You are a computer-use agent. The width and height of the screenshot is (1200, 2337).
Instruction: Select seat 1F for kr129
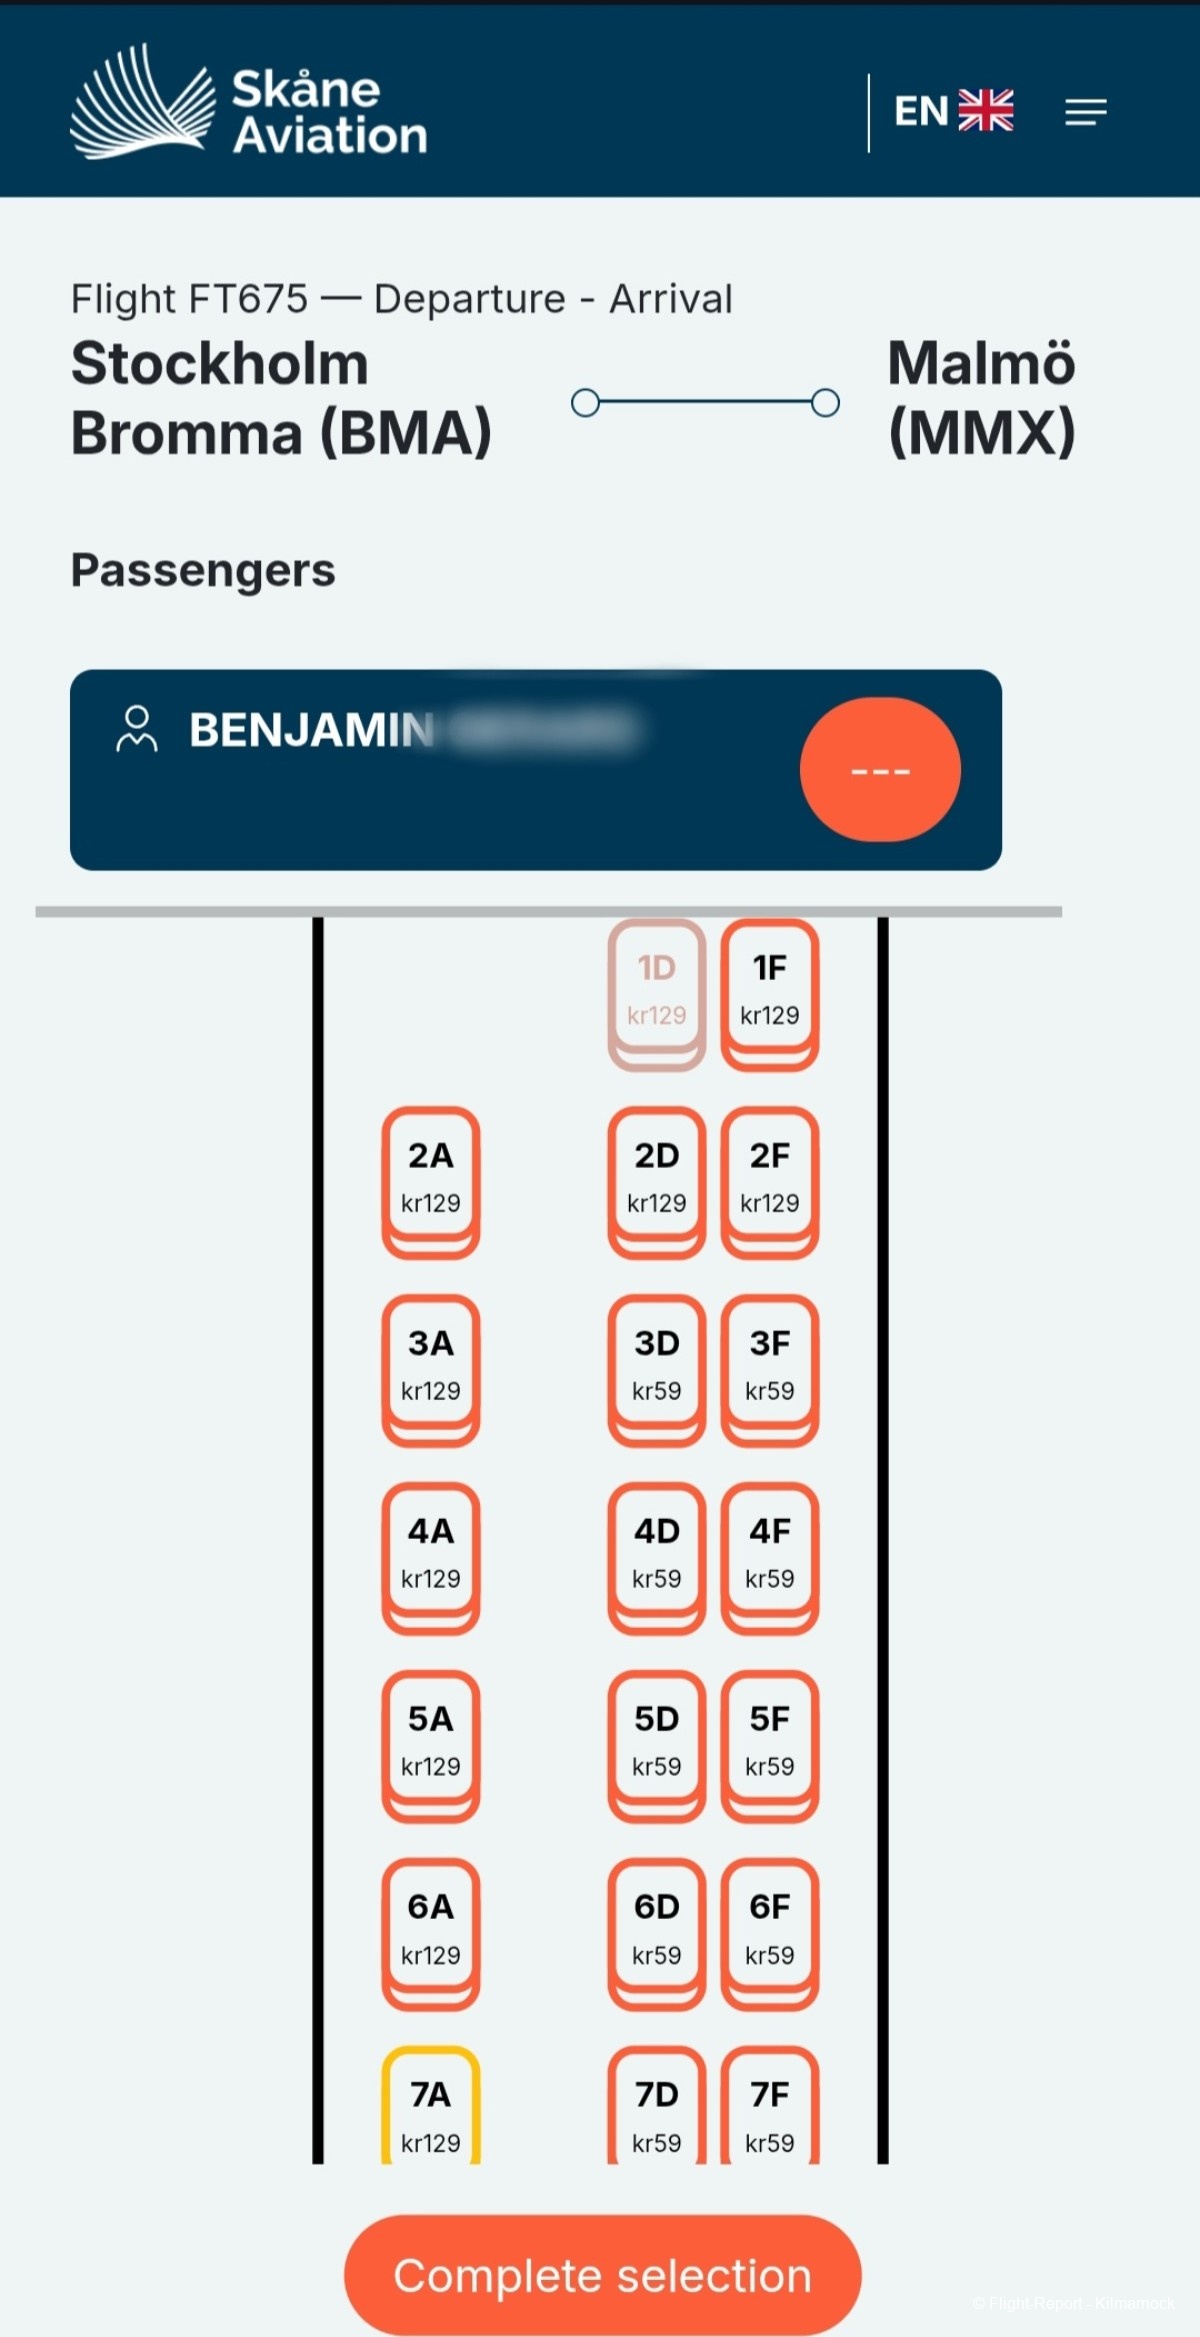click(x=770, y=994)
